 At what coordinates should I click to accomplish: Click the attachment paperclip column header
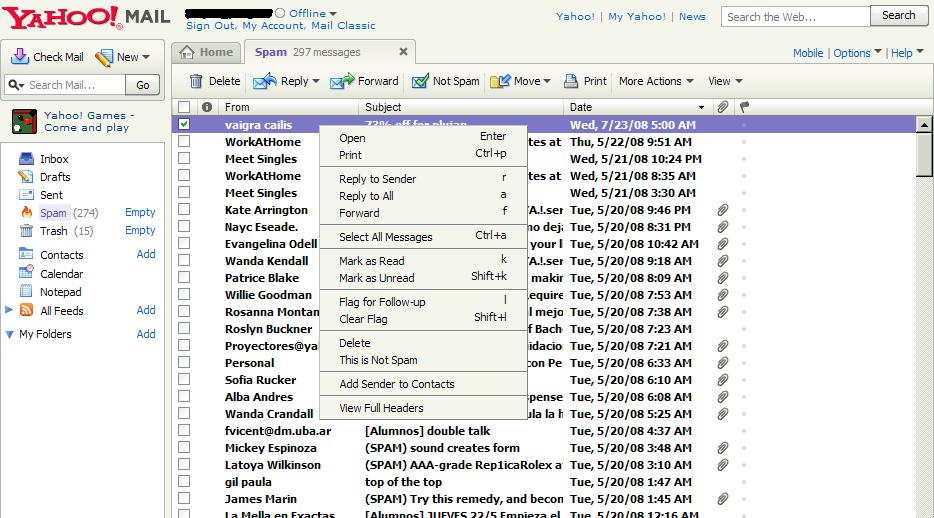coord(723,107)
